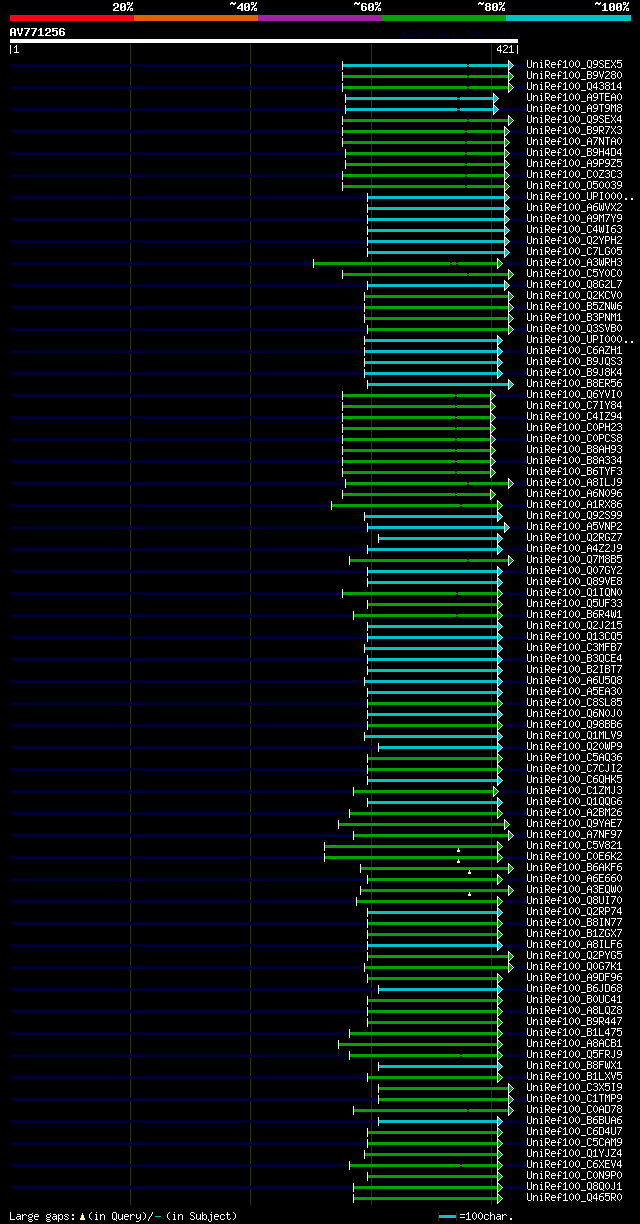Open hit UniRef100_A9TEA0
This screenshot has width=640, height=1224.
tap(574, 97)
